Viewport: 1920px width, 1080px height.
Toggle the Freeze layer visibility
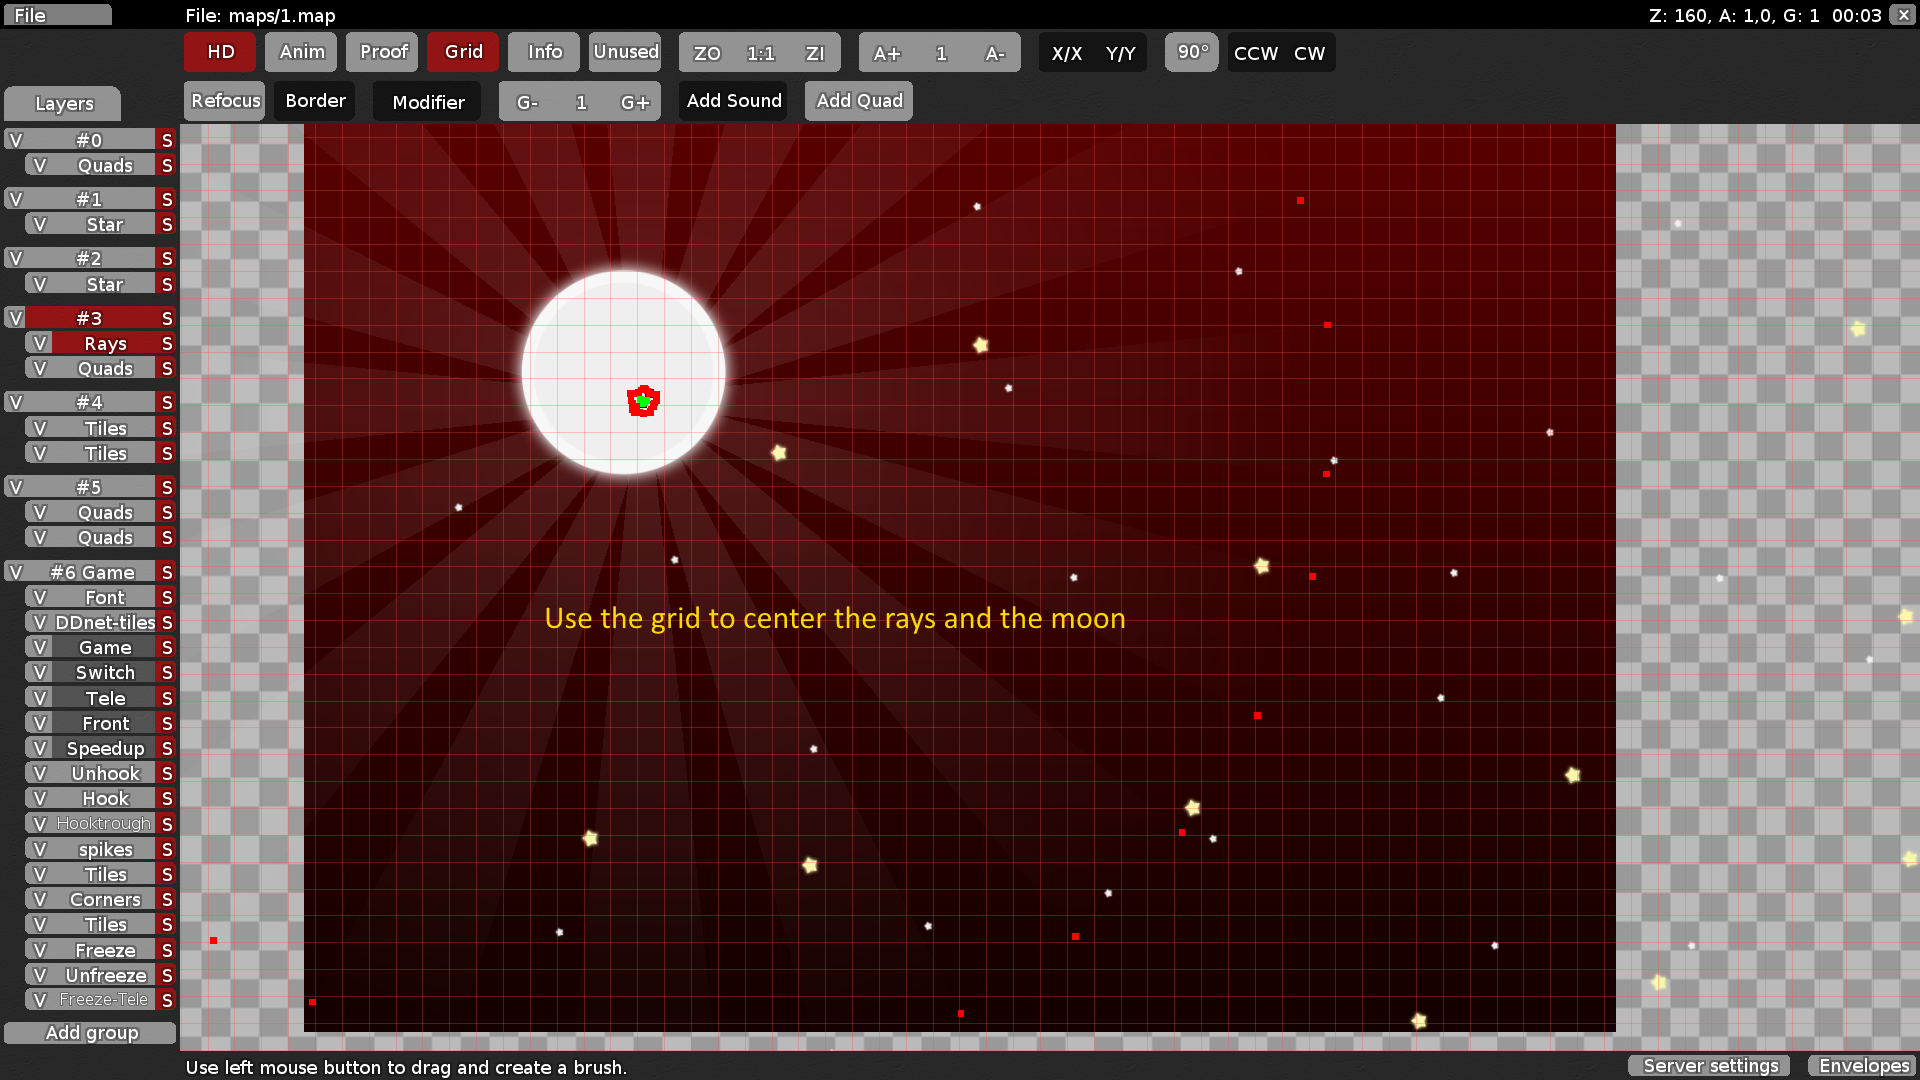(x=40, y=949)
